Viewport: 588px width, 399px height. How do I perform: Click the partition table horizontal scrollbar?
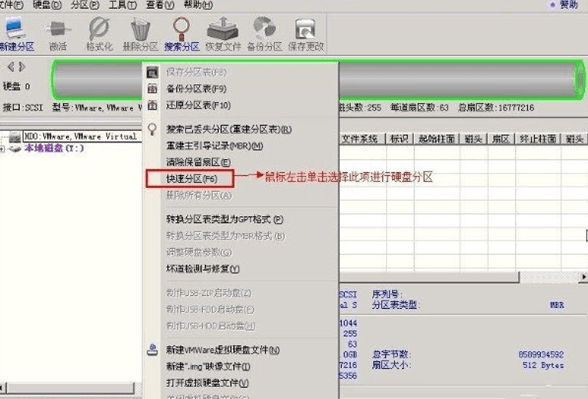(x=429, y=277)
